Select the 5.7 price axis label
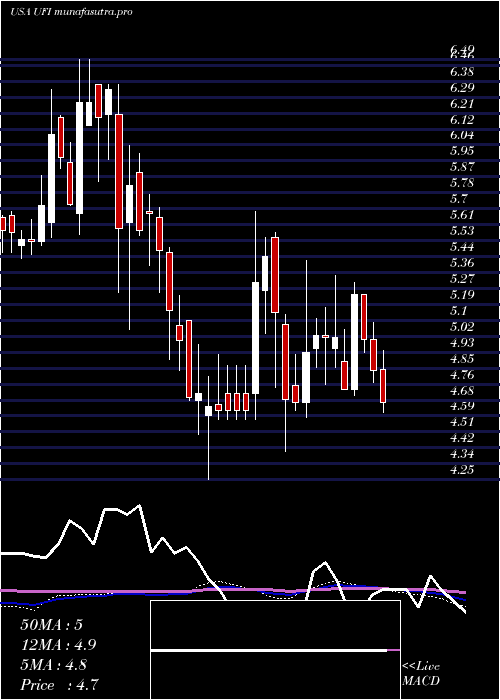Viewport: 500px width, 700px height. point(459,199)
